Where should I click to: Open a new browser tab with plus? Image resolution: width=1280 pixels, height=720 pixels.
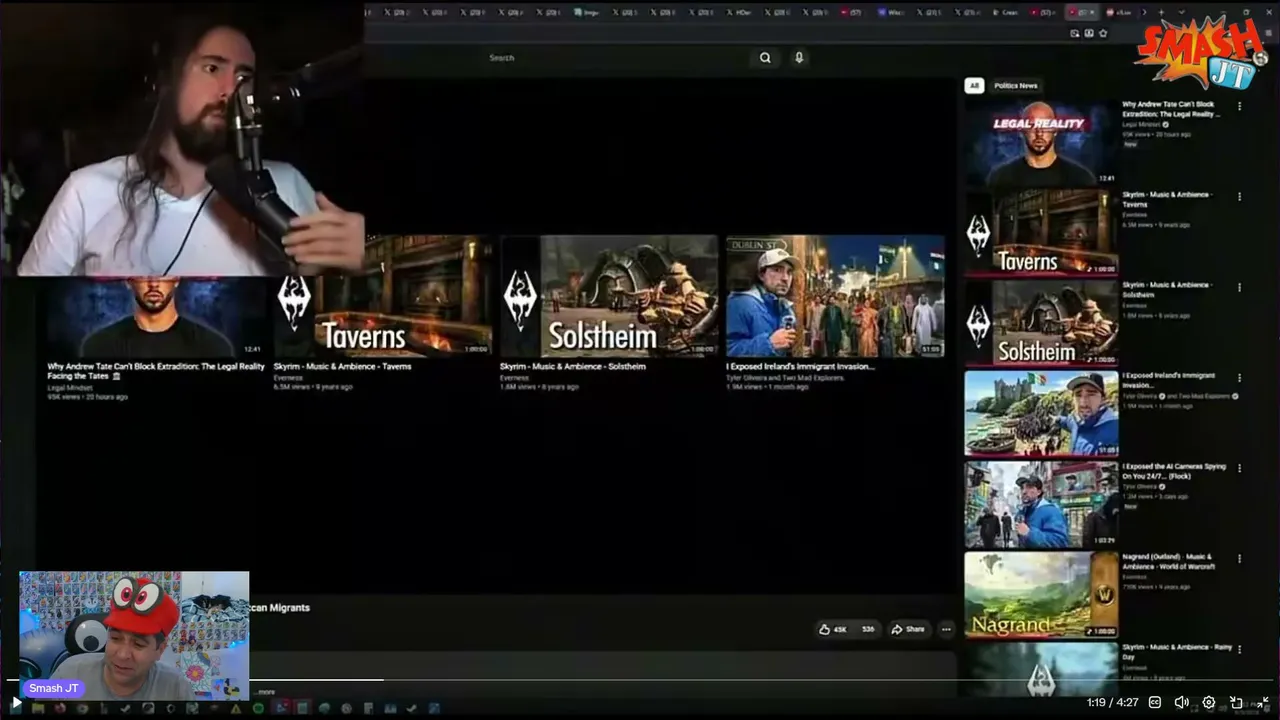point(1160,12)
